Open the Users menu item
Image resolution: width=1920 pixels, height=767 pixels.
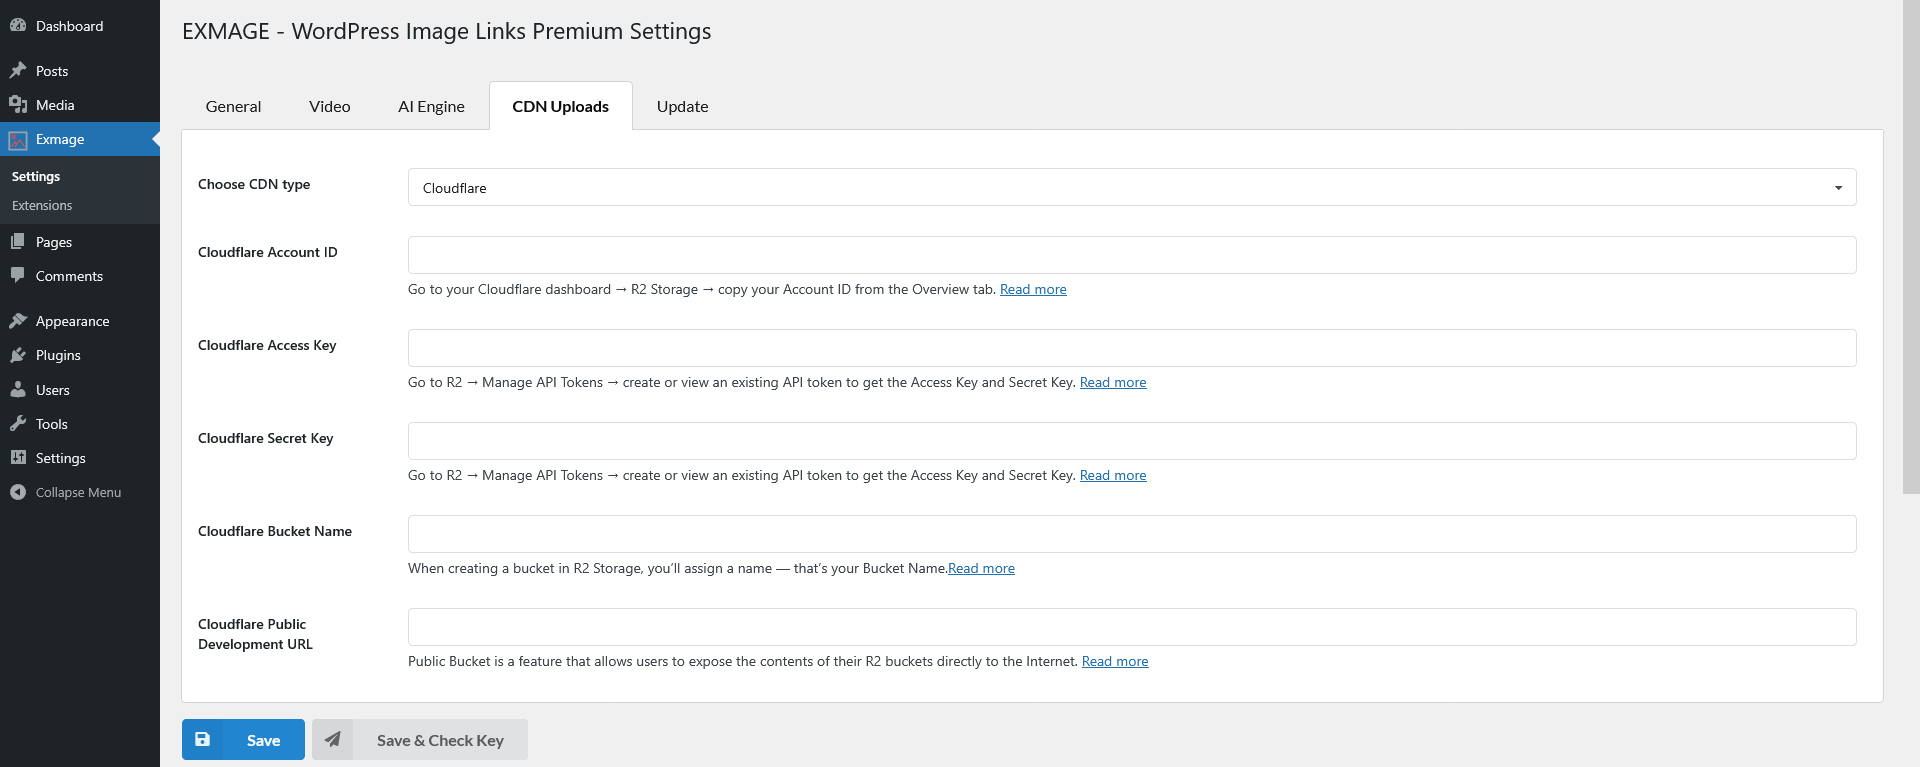(80, 390)
